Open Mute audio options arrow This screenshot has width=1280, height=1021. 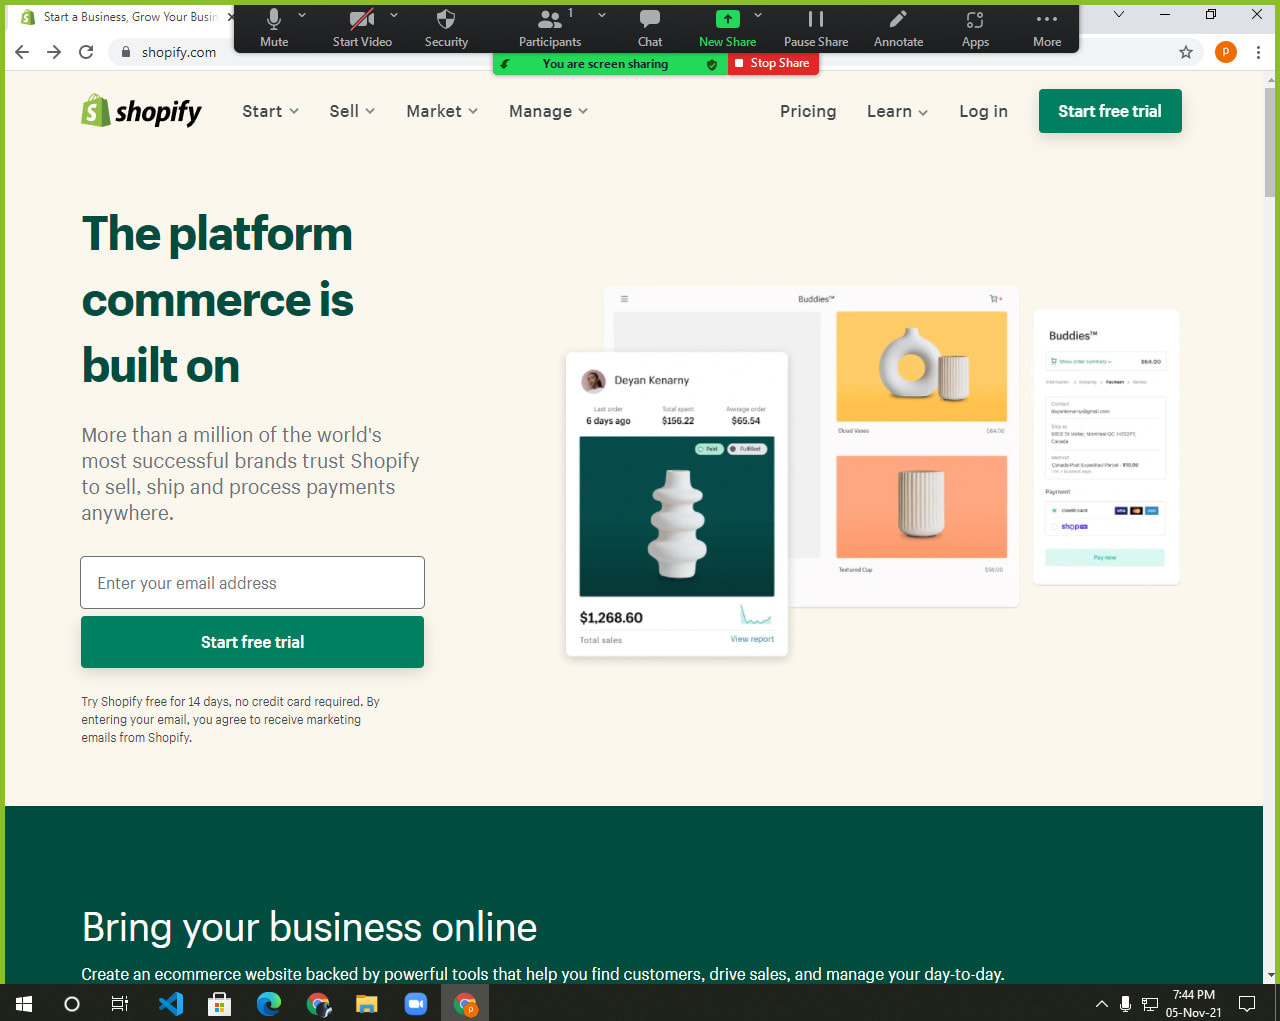pyautogui.click(x=302, y=16)
